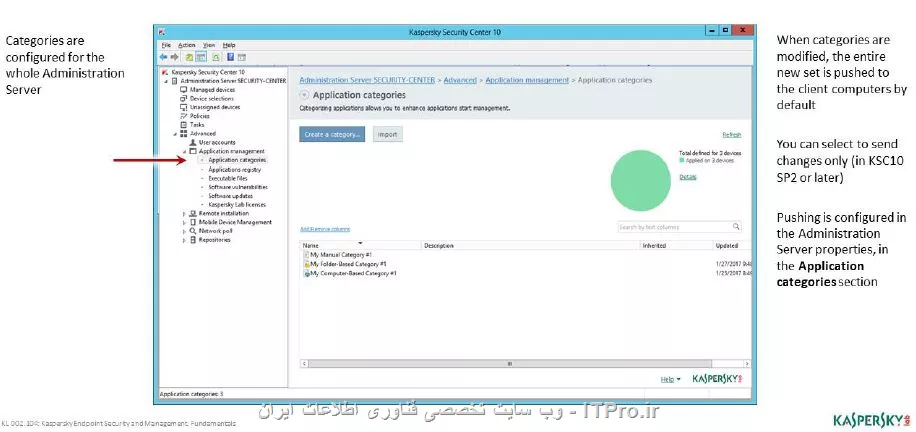Image resolution: width=916 pixels, height=432 pixels.
Task: Open the Help menu in menu bar
Action: tap(229, 45)
